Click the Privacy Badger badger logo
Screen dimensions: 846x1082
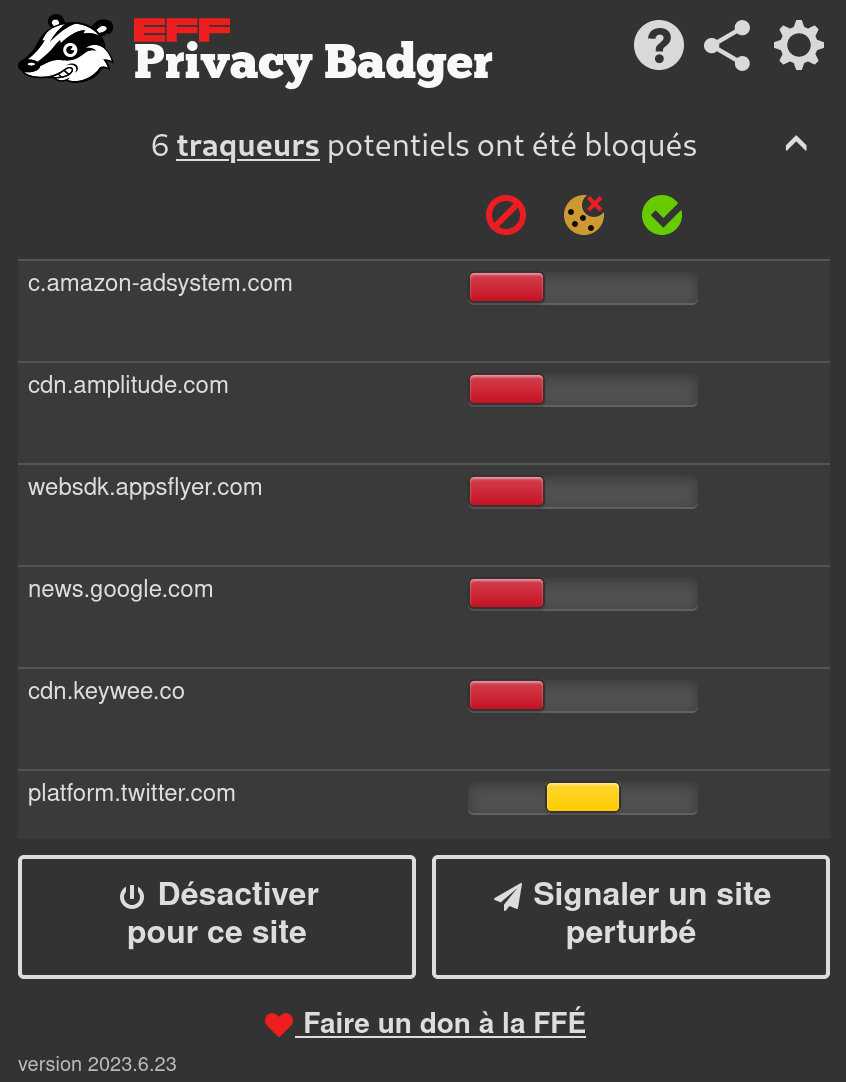pos(66,50)
